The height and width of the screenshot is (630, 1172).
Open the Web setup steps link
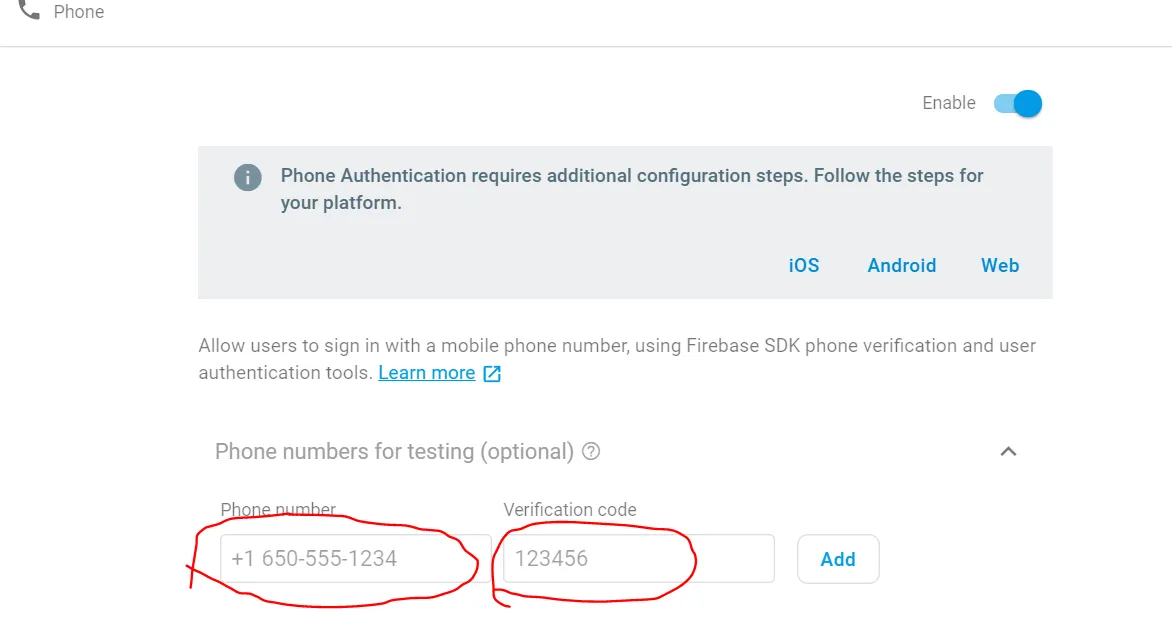[999, 265]
